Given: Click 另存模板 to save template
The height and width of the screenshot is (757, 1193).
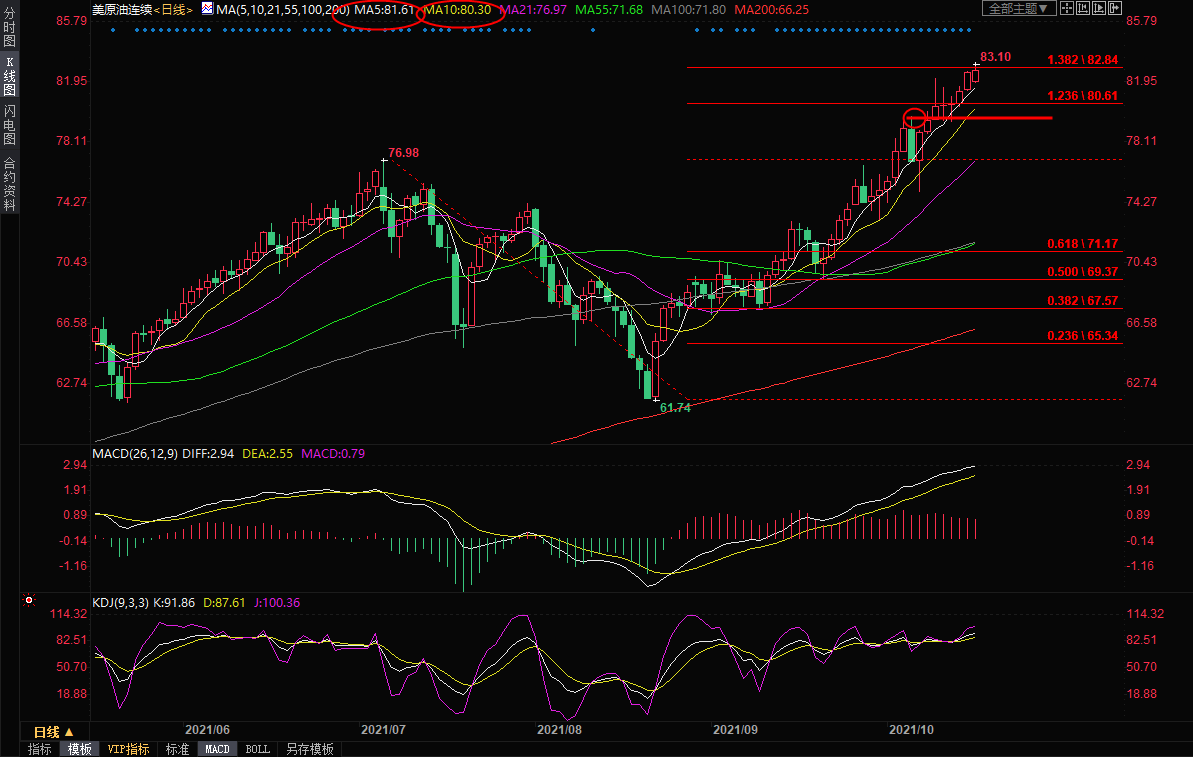Looking at the screenshot, I should coord(310,749).
